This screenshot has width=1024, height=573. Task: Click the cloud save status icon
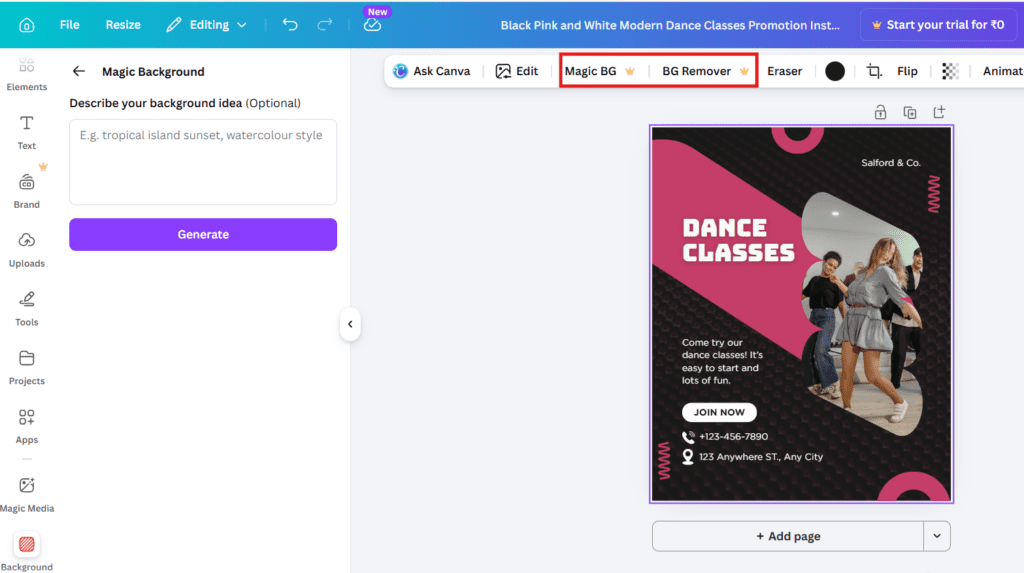point(372,25)
